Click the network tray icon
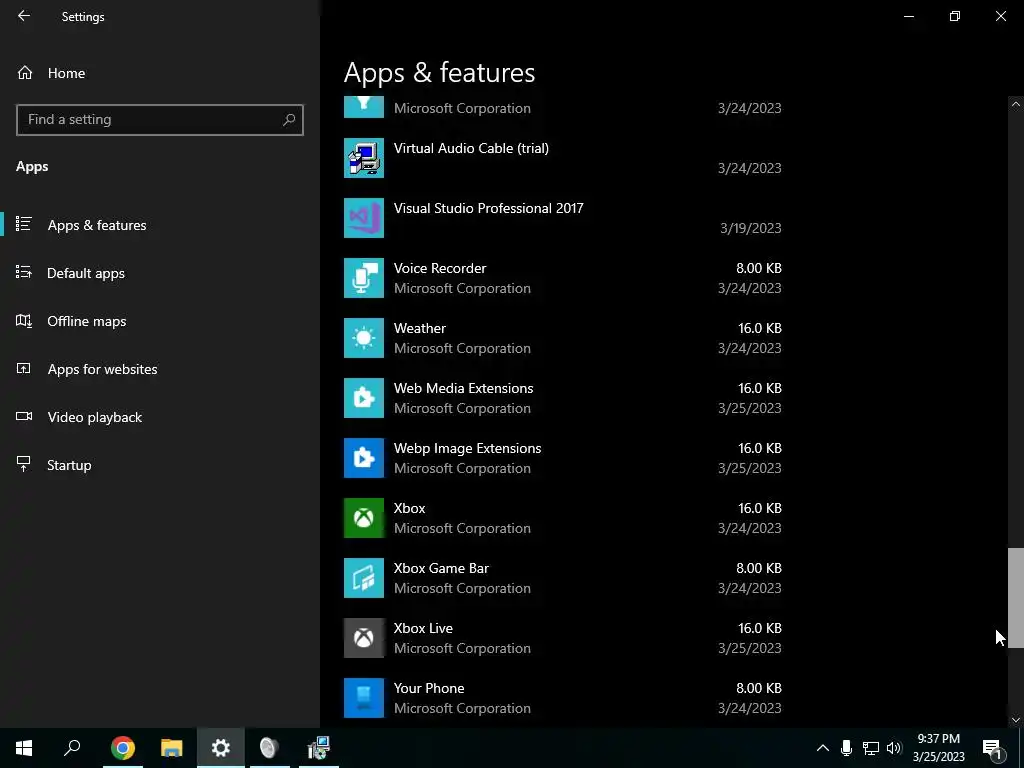1024x768 pixels. click(x=871, y=748)
